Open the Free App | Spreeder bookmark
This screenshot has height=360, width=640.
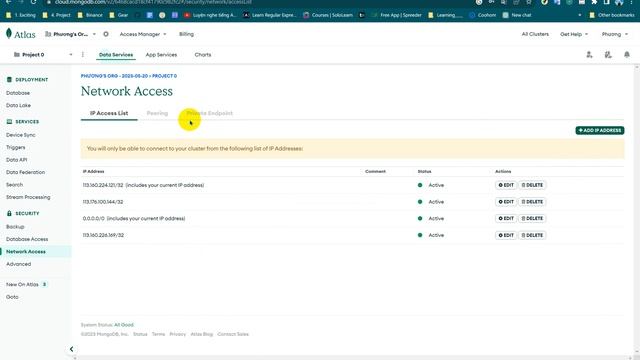click(397, 15)
